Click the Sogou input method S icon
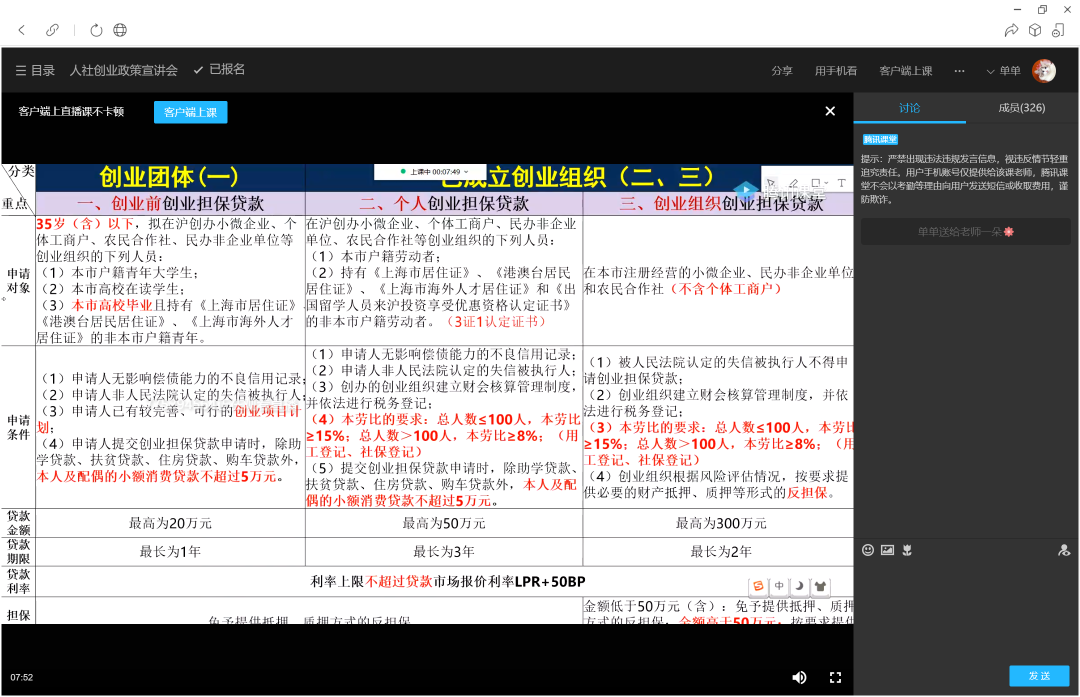The height and width of the screenshot is (697, 1080). coord(758,585)
